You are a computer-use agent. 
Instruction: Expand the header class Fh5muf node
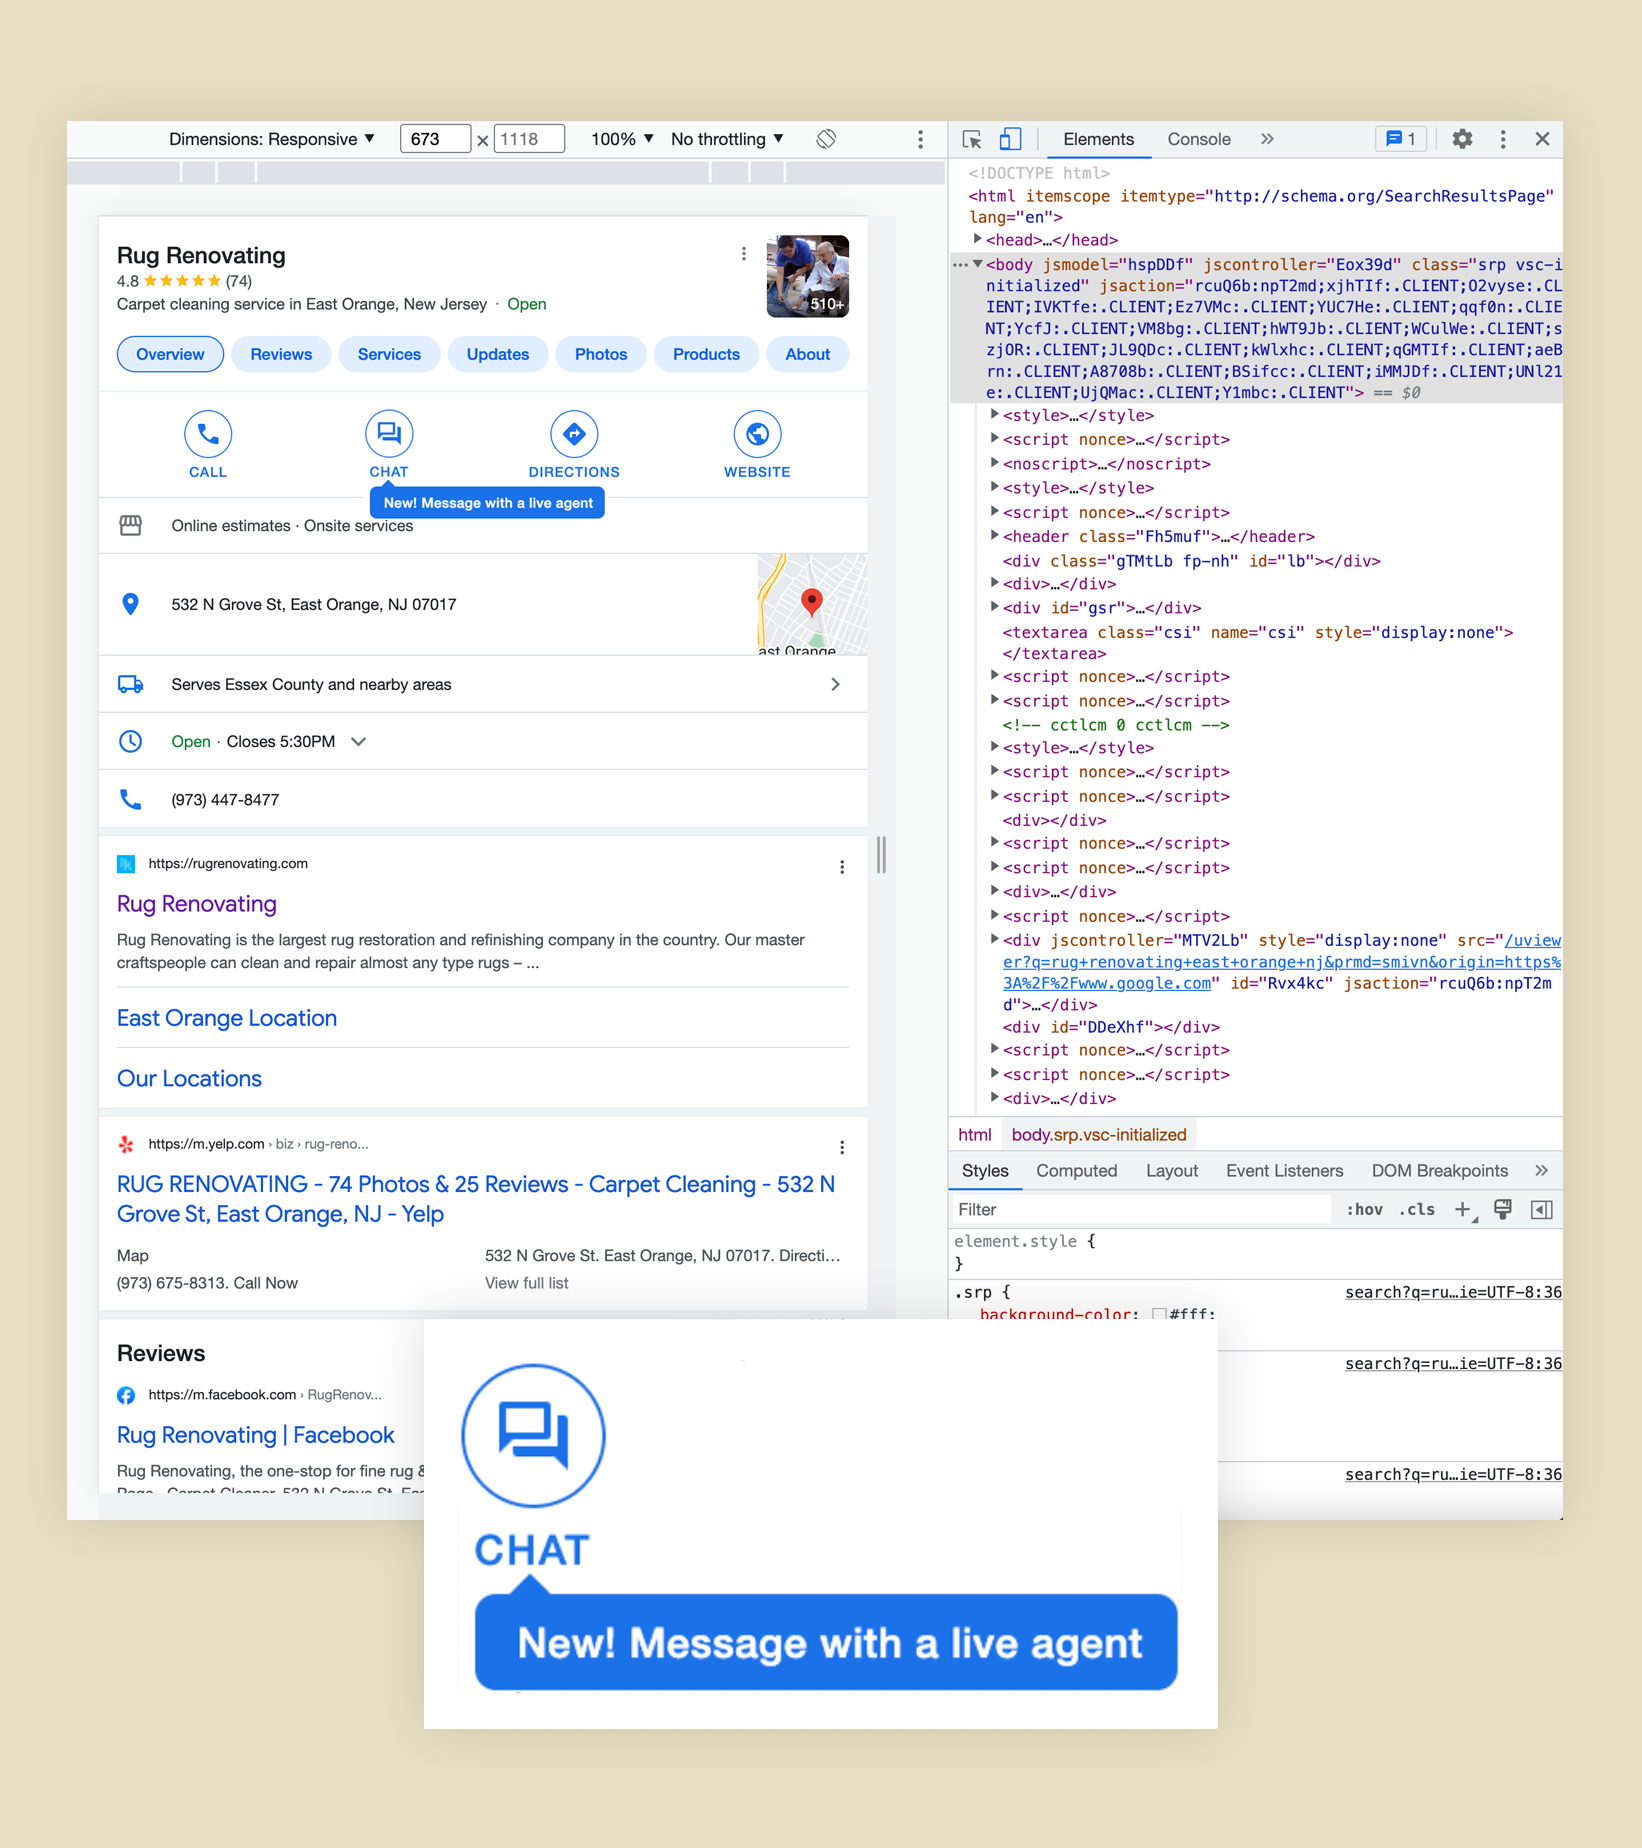pyautogui.click(x=994, y=535)
